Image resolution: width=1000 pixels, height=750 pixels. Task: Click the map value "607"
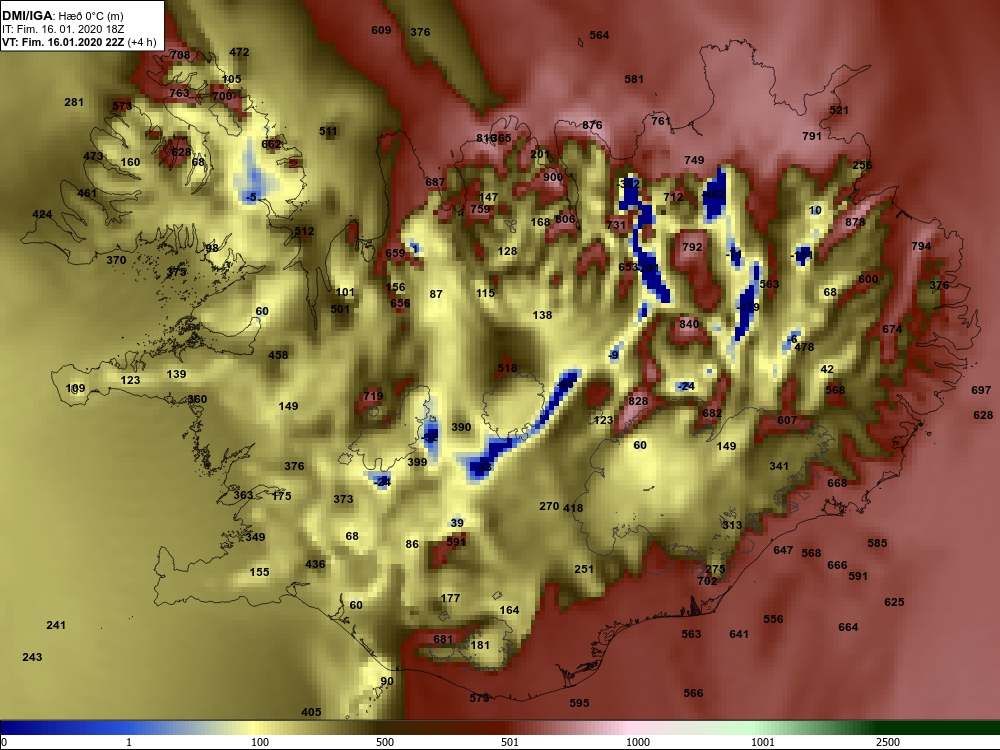point(787,420)
